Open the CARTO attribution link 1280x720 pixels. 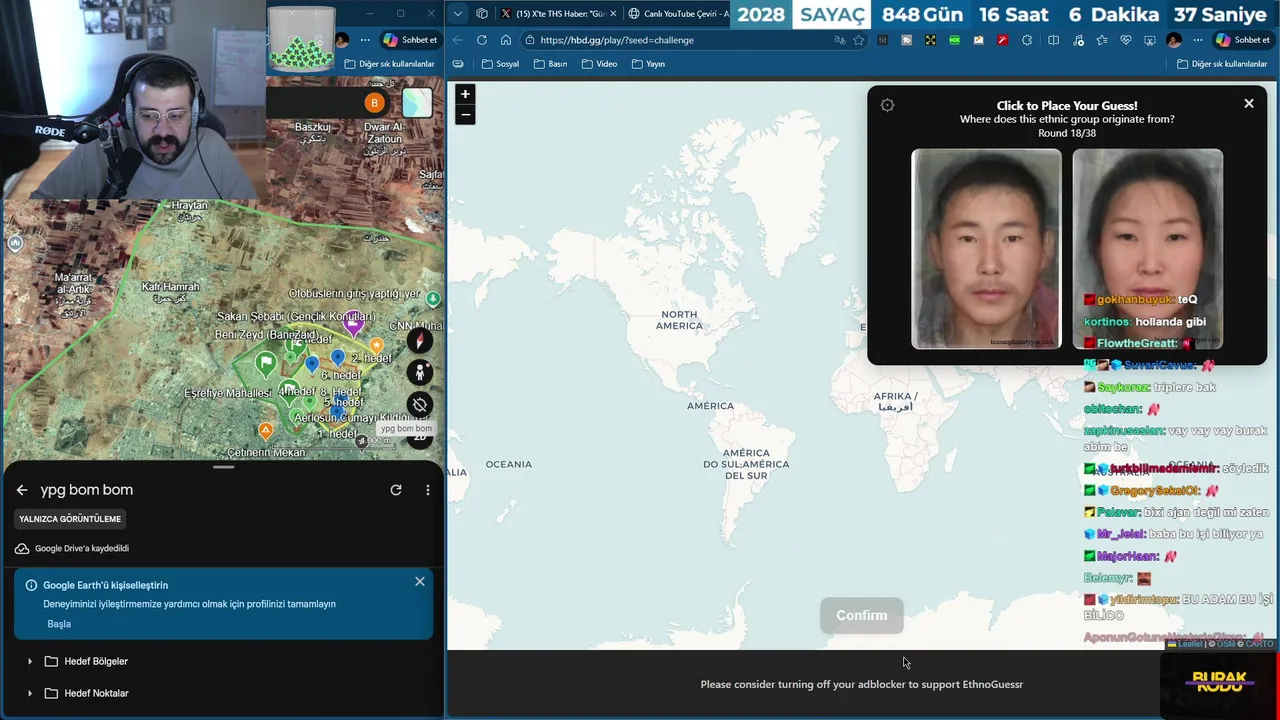click(x=1258, y=644)
